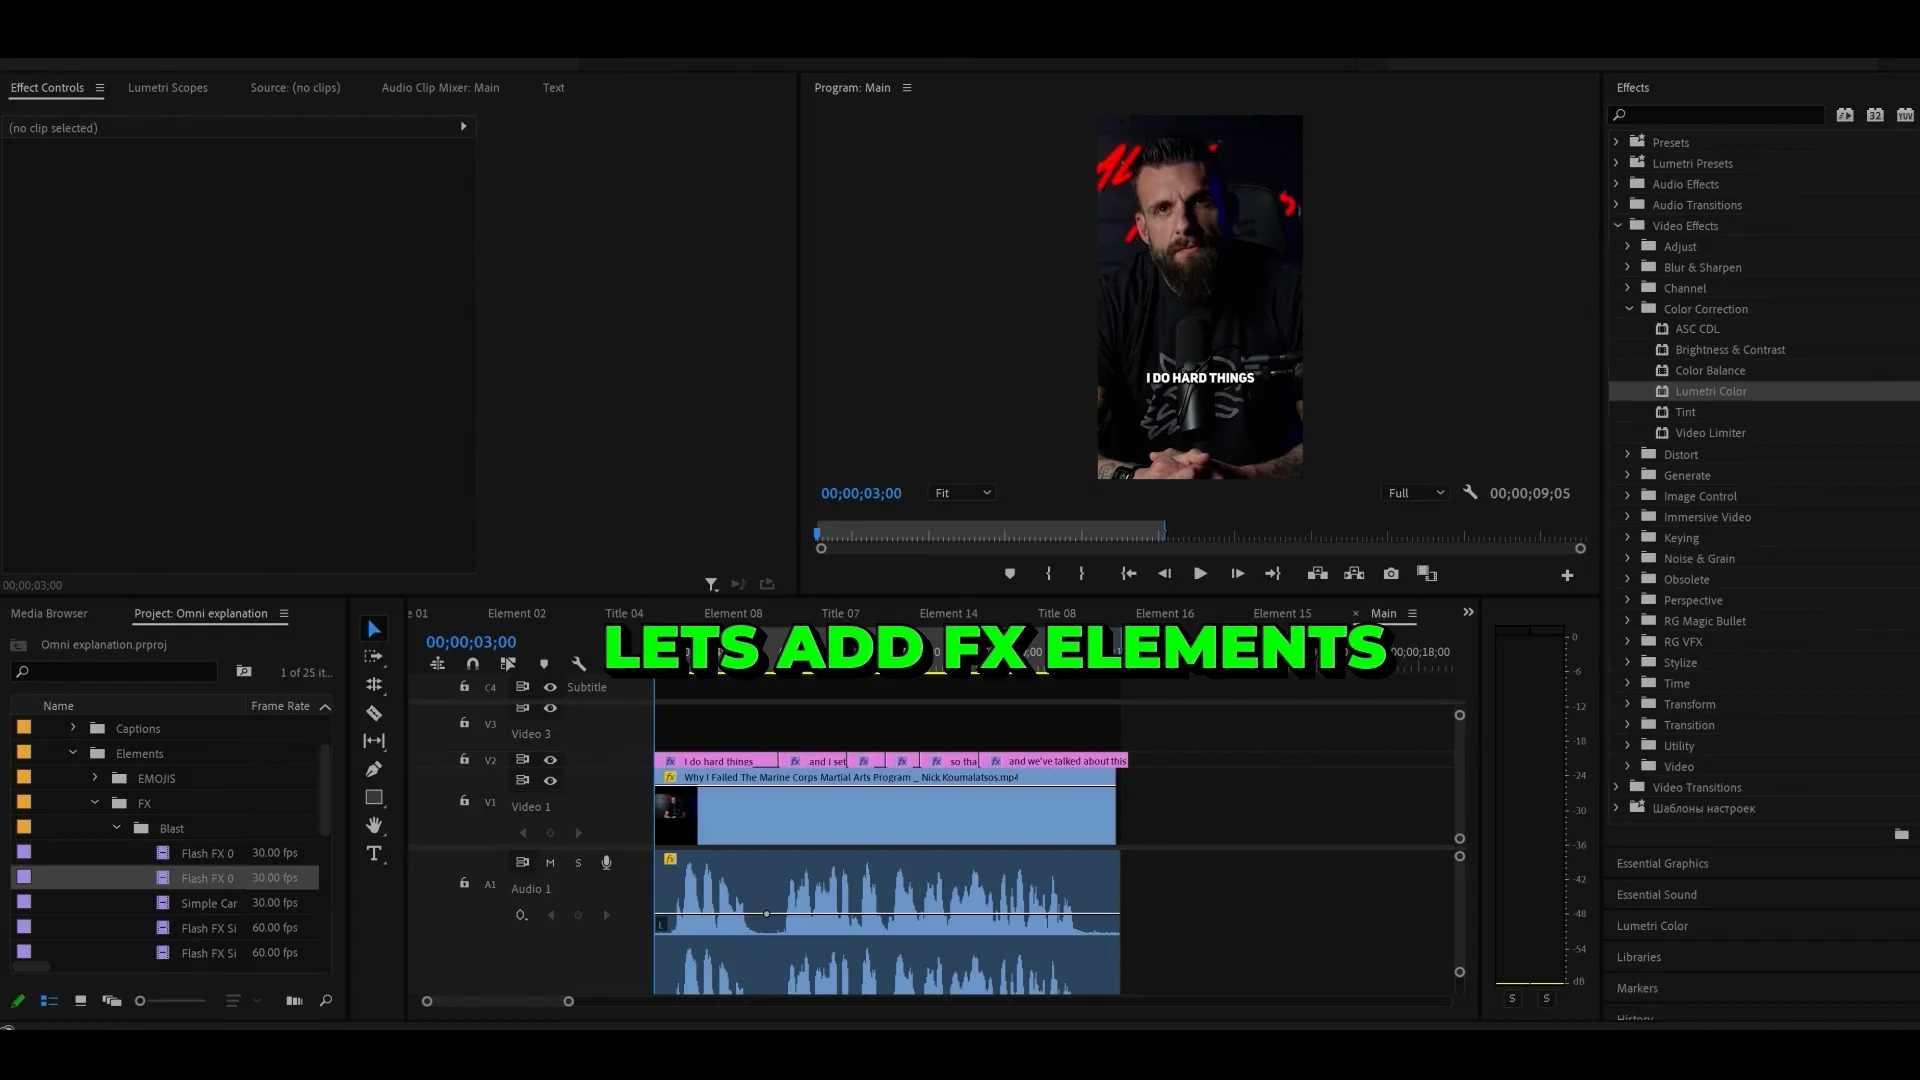Select the Razor tool
Viewport: 1920px width, 1080px height.
click(x=375, y=713)
